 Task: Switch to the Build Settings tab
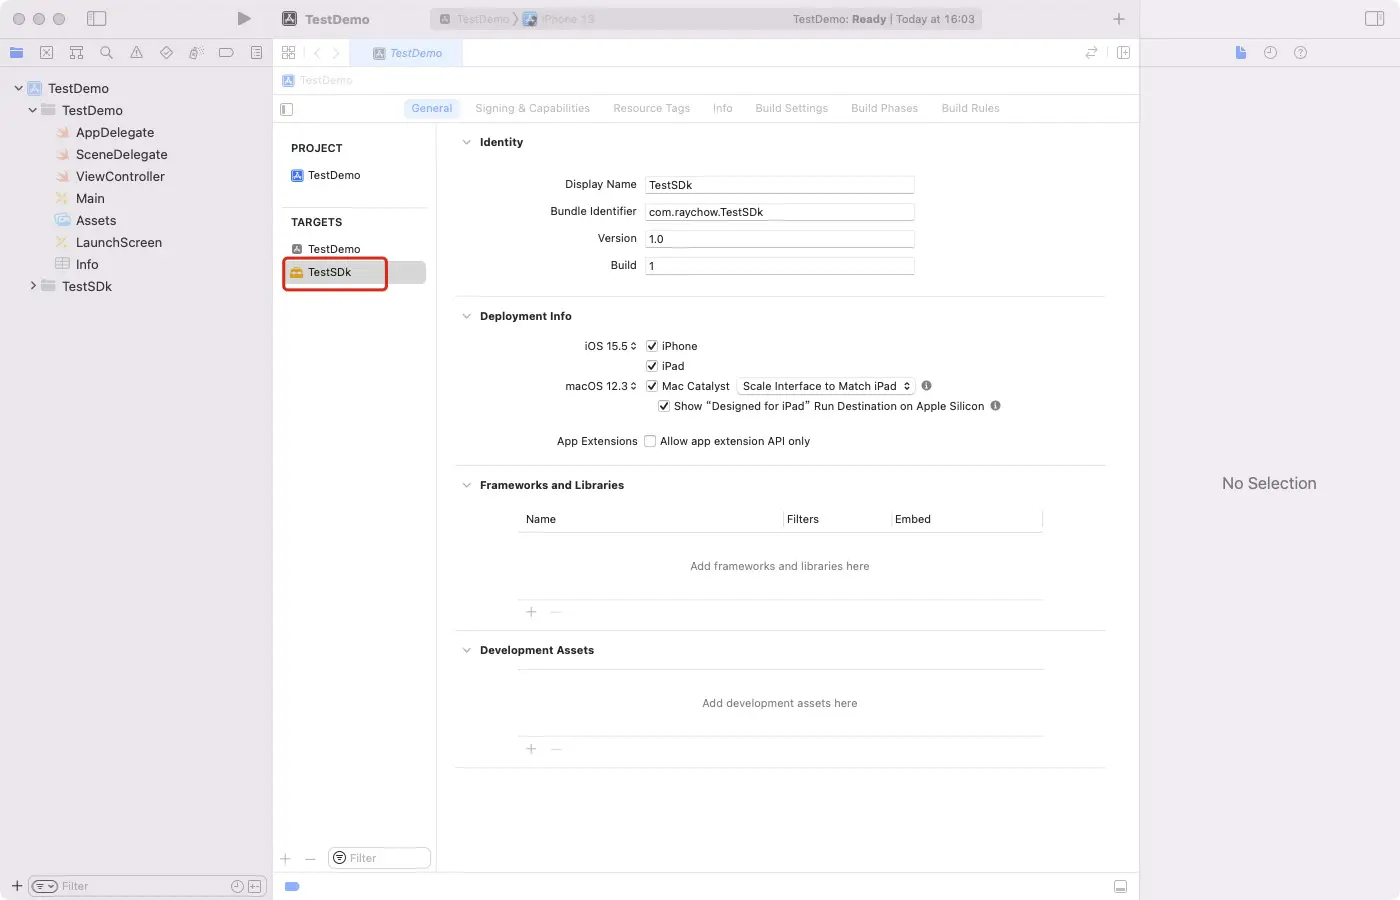coord(791,108)
